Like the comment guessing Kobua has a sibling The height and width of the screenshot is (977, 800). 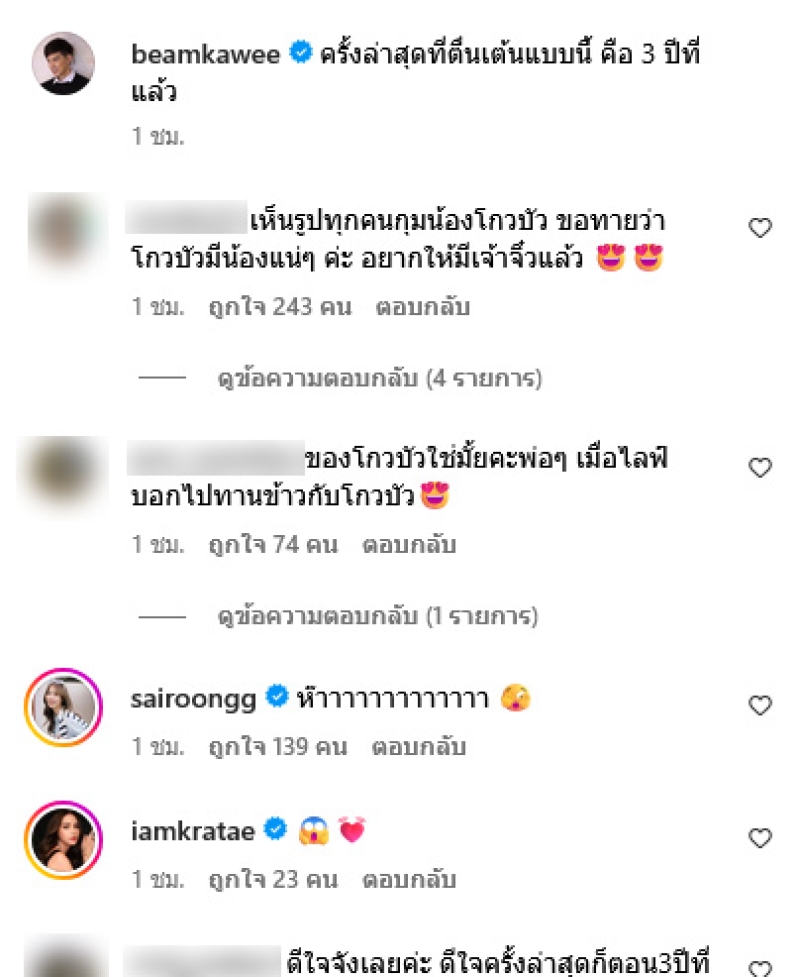[760, 229]
